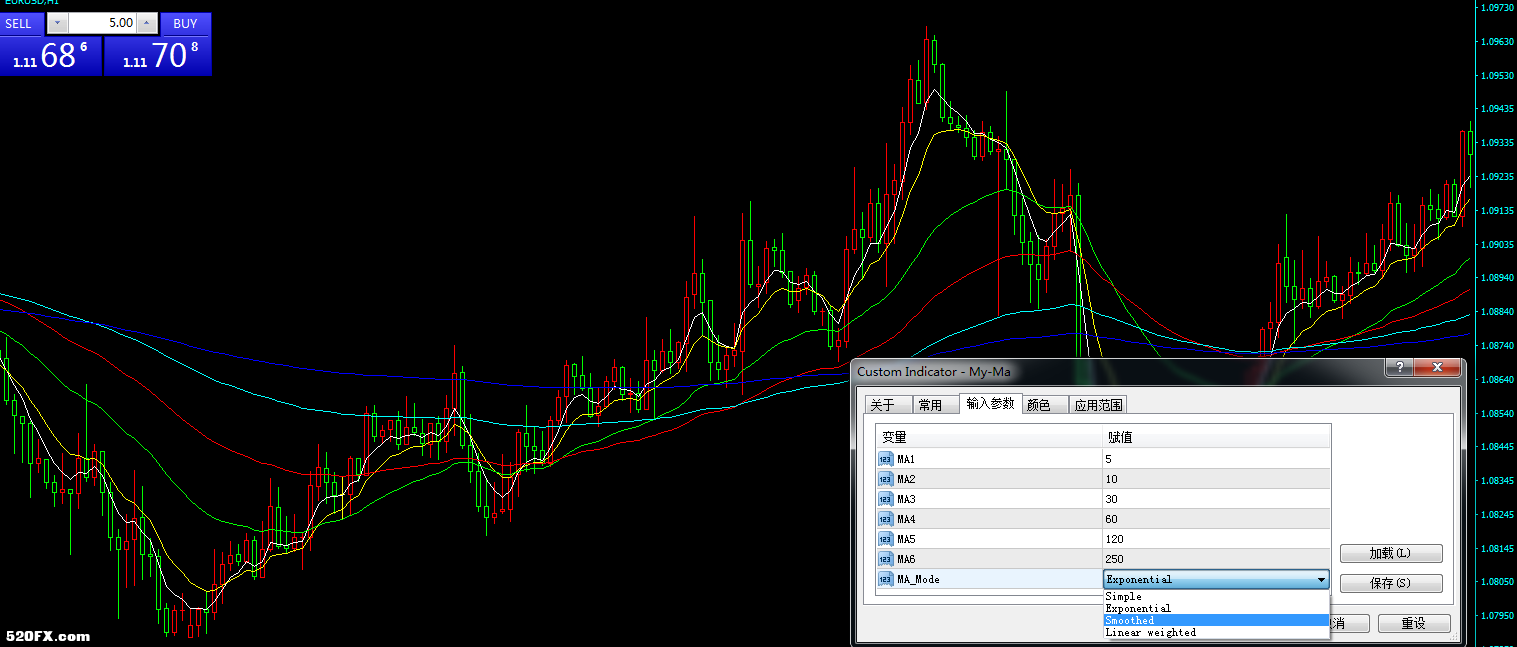
Task: Click the MA_Mode variable icon
Action: pyautogui.click(x=886, y=579)
